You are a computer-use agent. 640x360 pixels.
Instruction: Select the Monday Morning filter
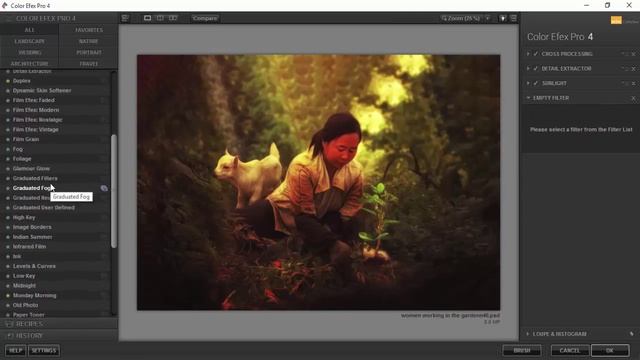click(x=34, y=296)
